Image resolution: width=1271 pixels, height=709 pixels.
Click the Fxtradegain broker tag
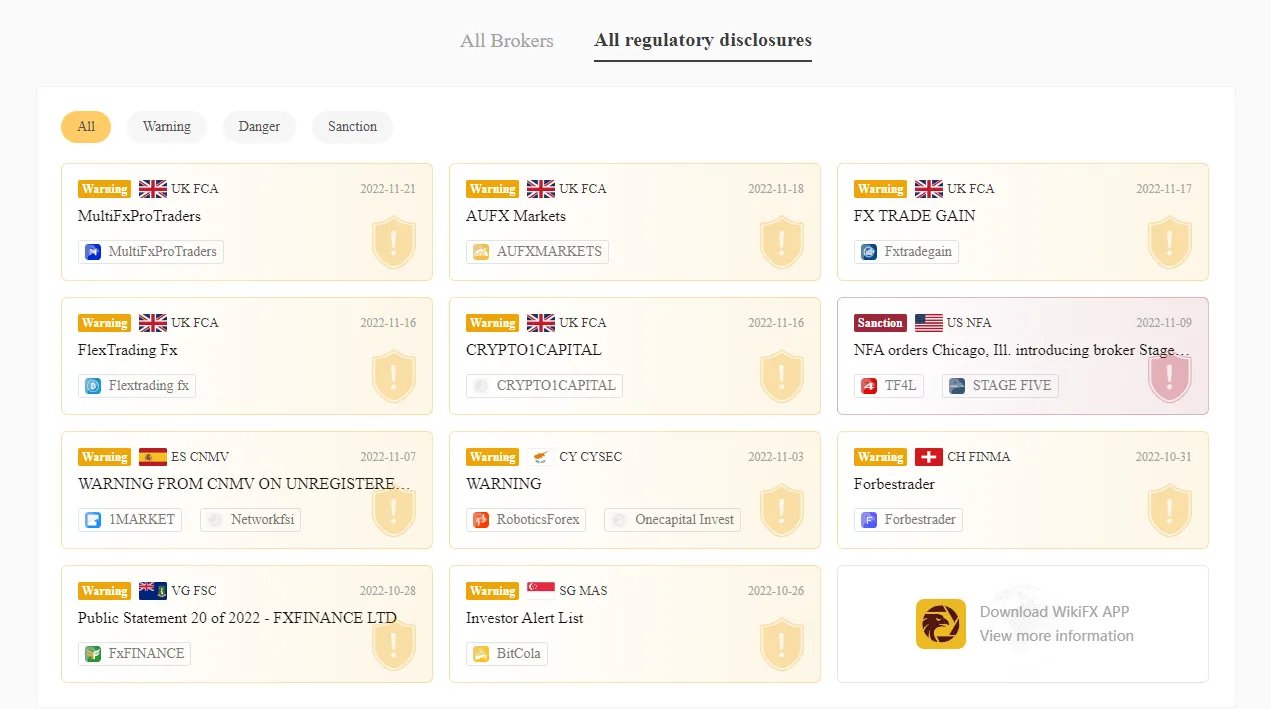906,252
